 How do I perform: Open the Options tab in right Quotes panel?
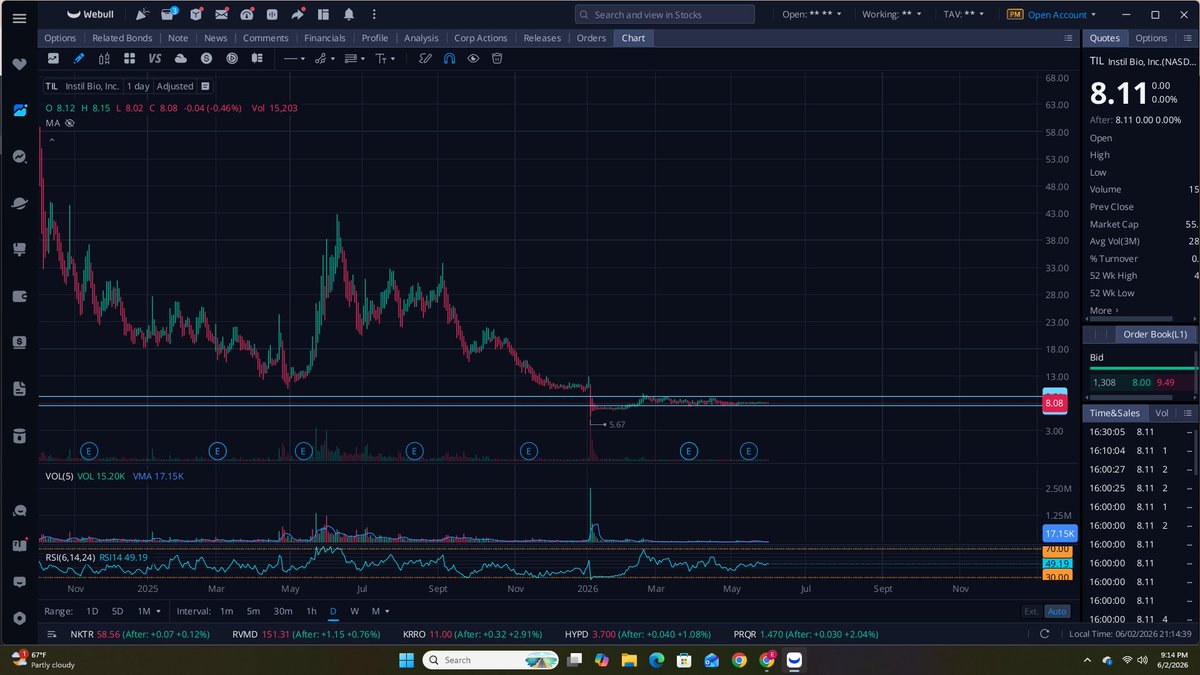pyautogui.click(x=1151, y=38)
